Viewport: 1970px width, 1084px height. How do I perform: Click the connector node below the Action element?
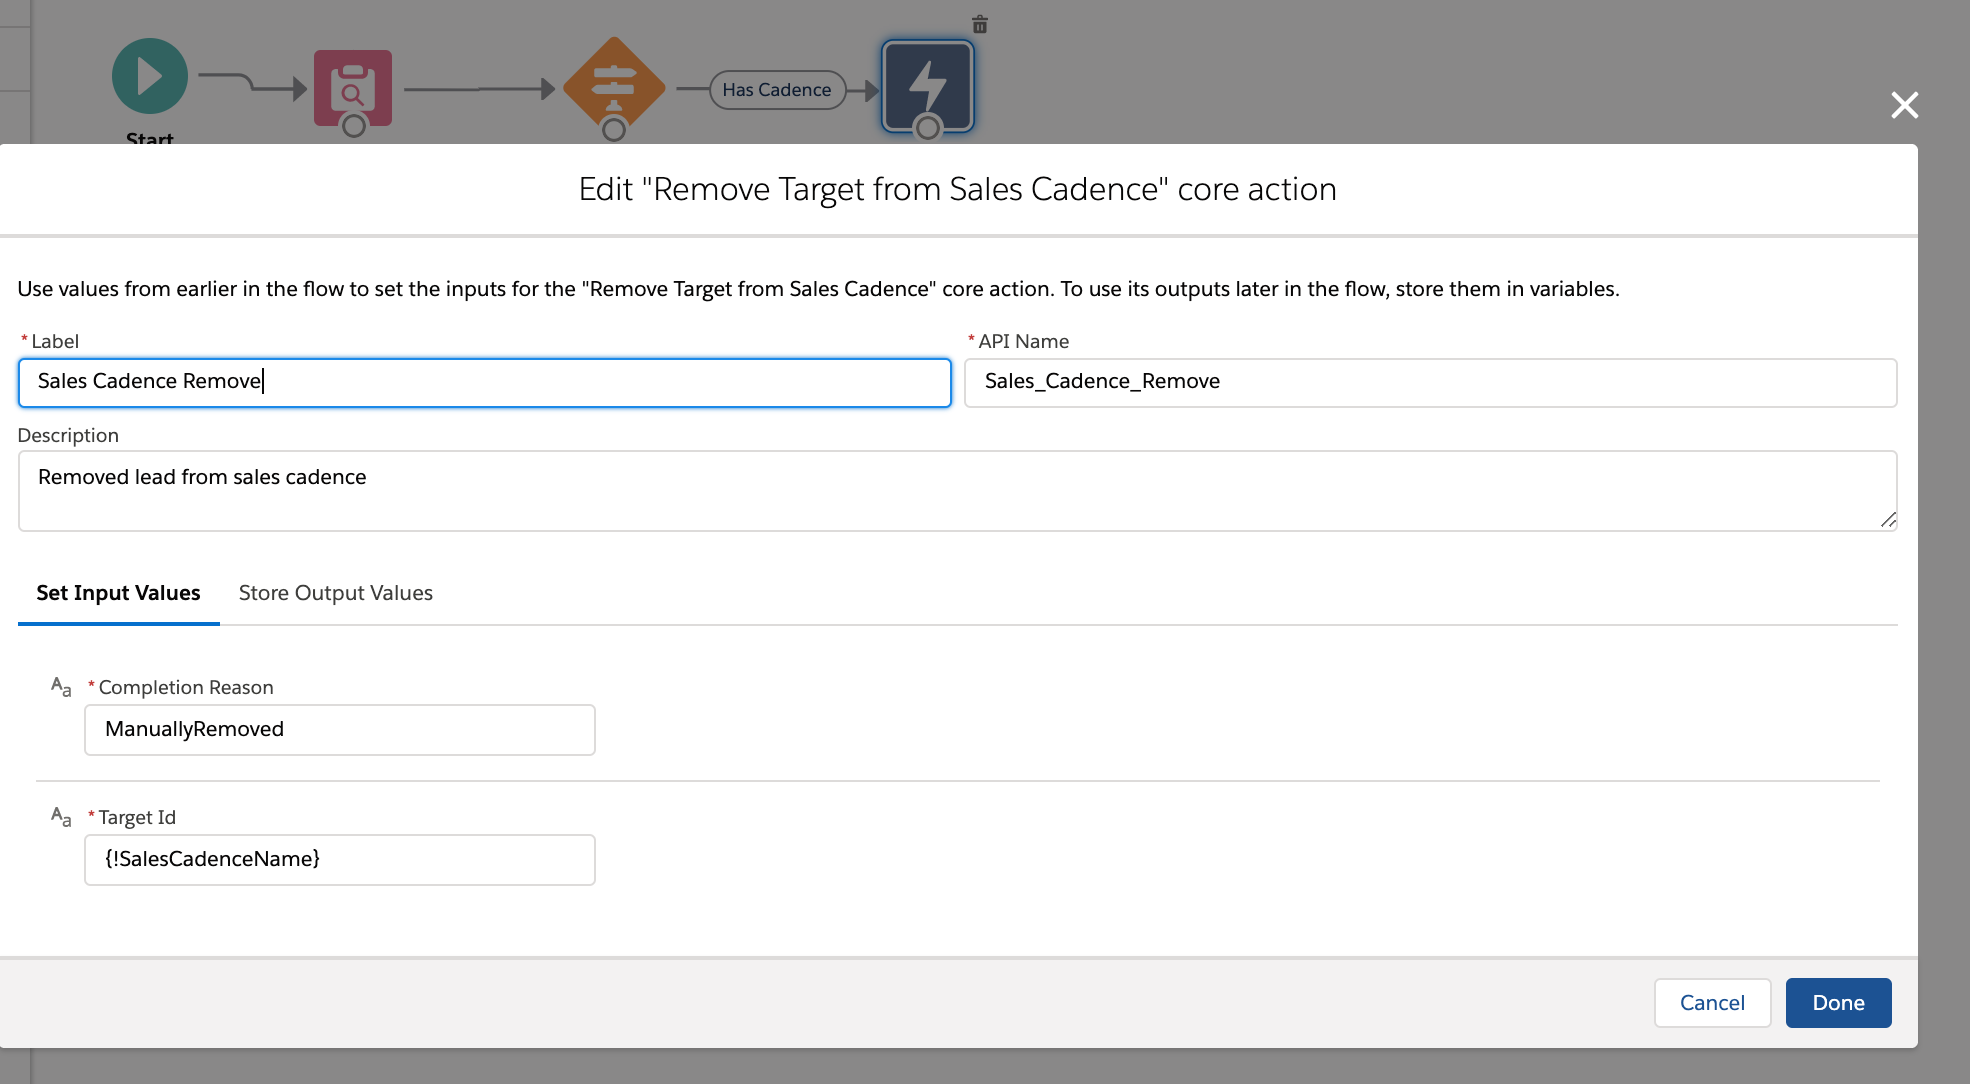pos(928,128)
